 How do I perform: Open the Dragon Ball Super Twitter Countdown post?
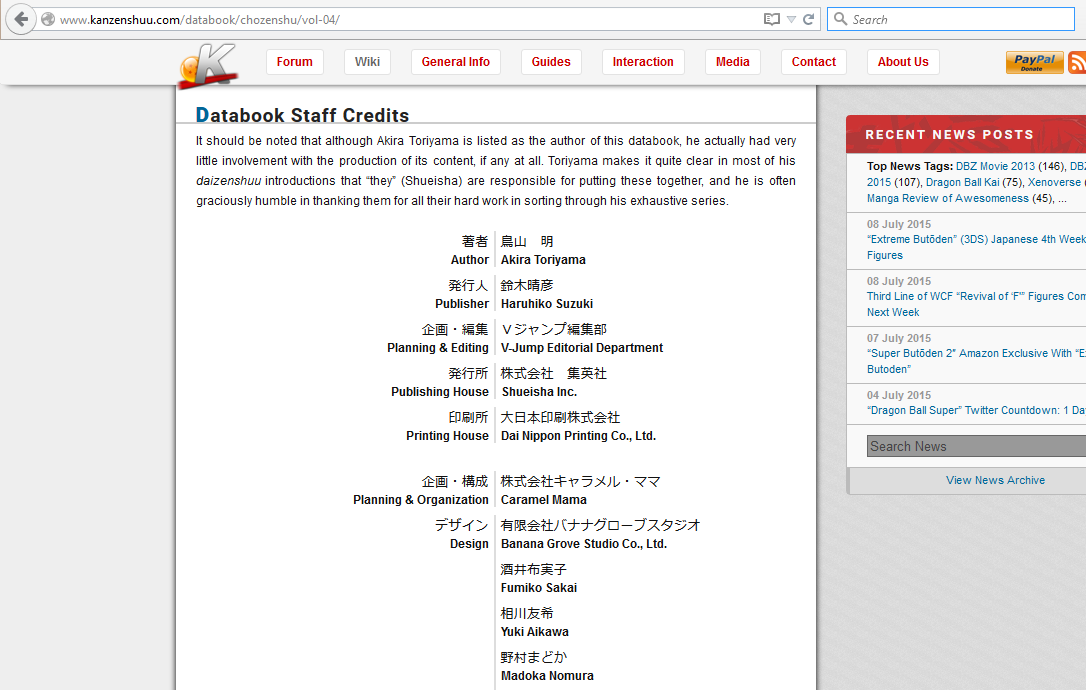pos(977,410)
